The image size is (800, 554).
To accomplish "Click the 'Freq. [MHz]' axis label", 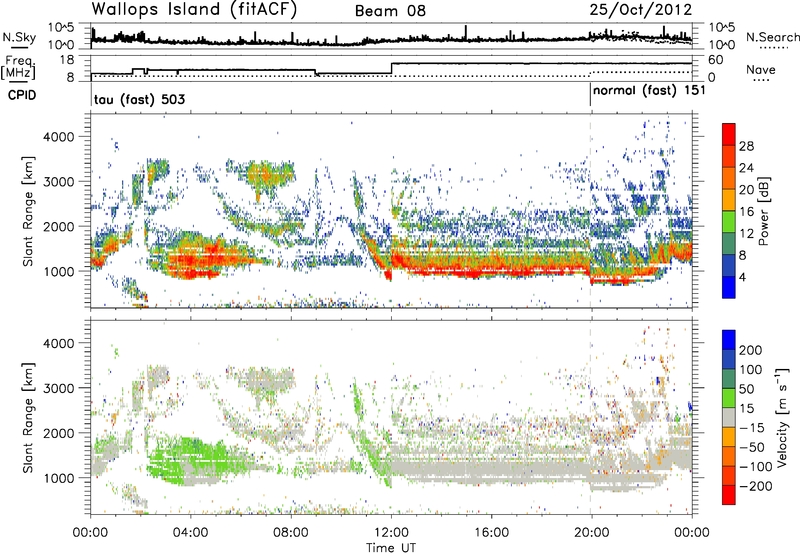I will [18, 67].
